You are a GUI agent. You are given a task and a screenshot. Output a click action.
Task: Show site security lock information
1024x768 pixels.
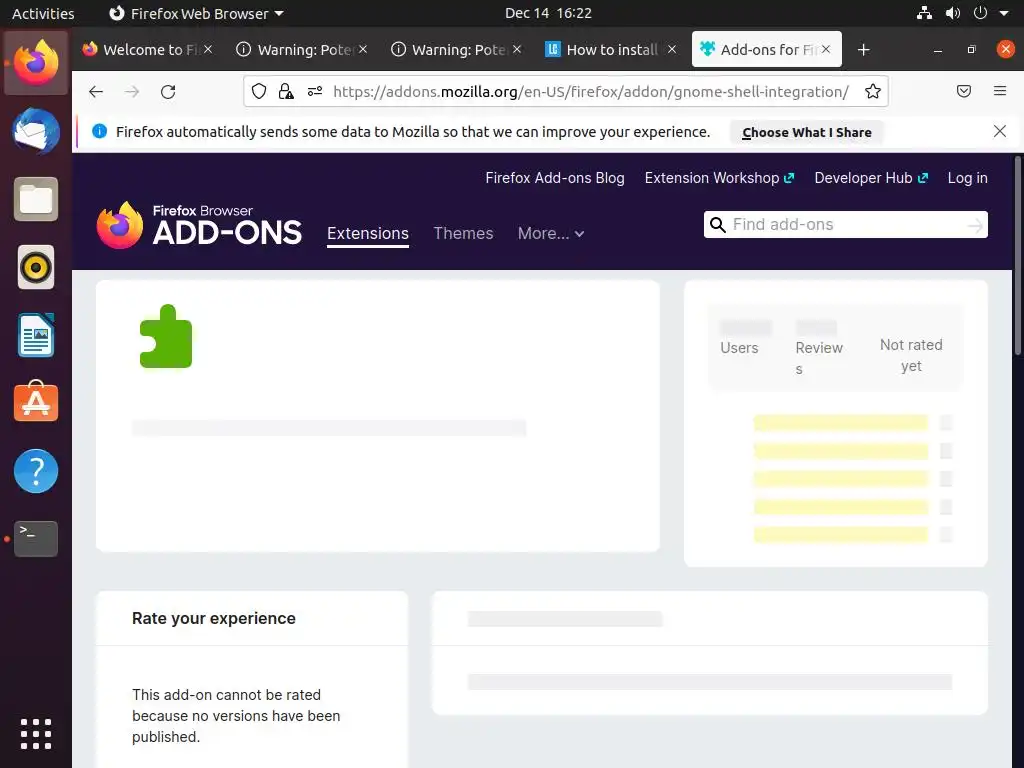[286, 91]
